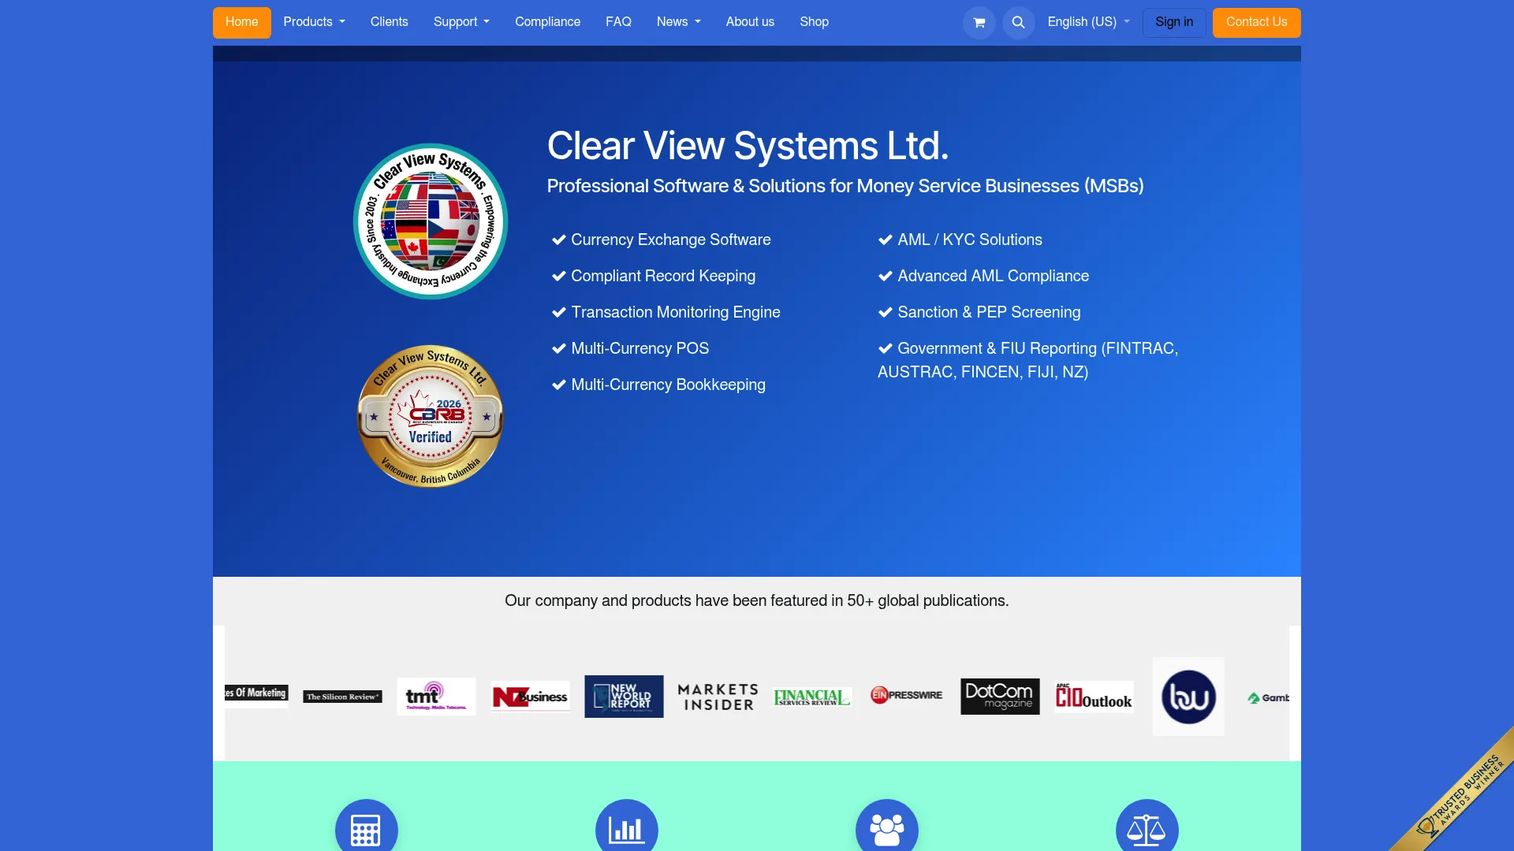1514x851 pixels.
Task: Open the Clients page
Action: tap(389, 22)
